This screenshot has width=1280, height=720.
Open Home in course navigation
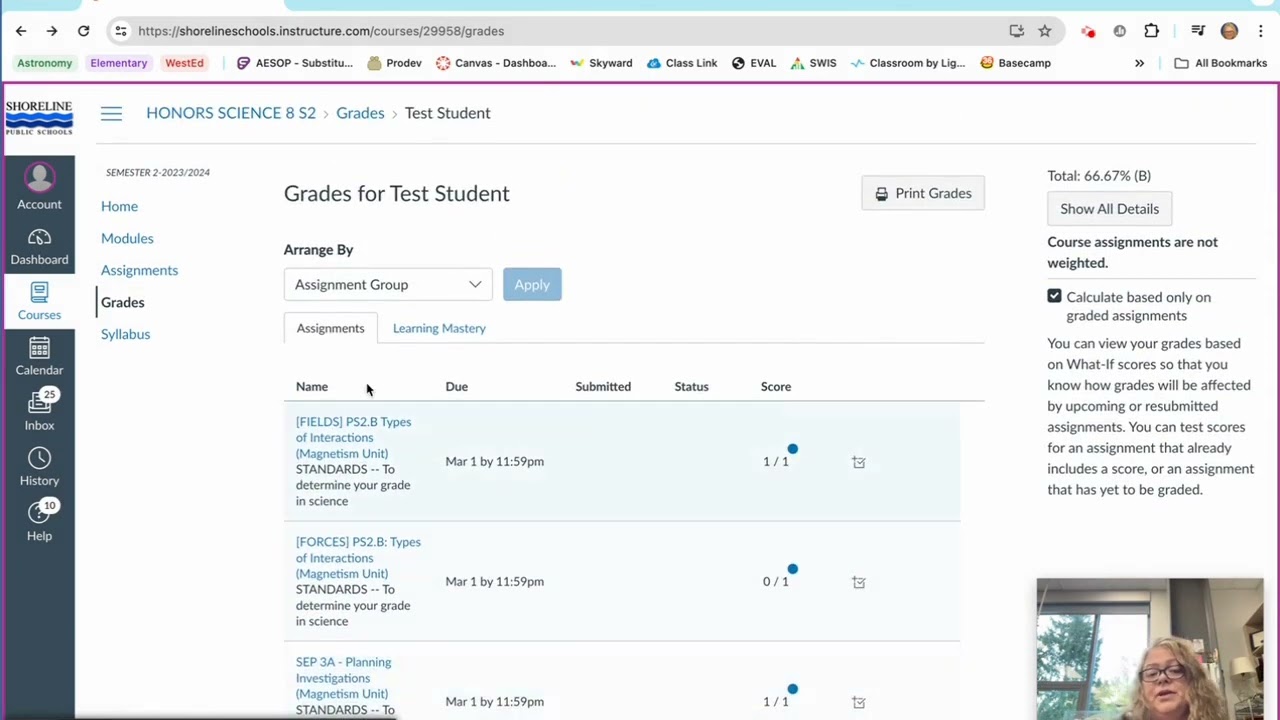[x=119, y=206]
